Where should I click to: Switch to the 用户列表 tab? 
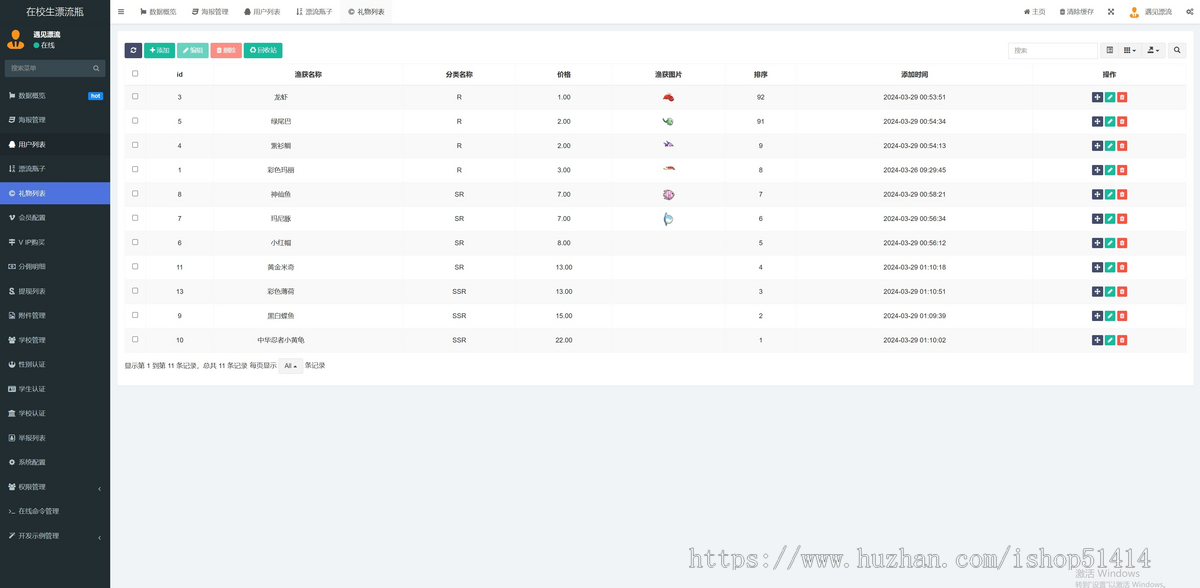tap(261, 12)
